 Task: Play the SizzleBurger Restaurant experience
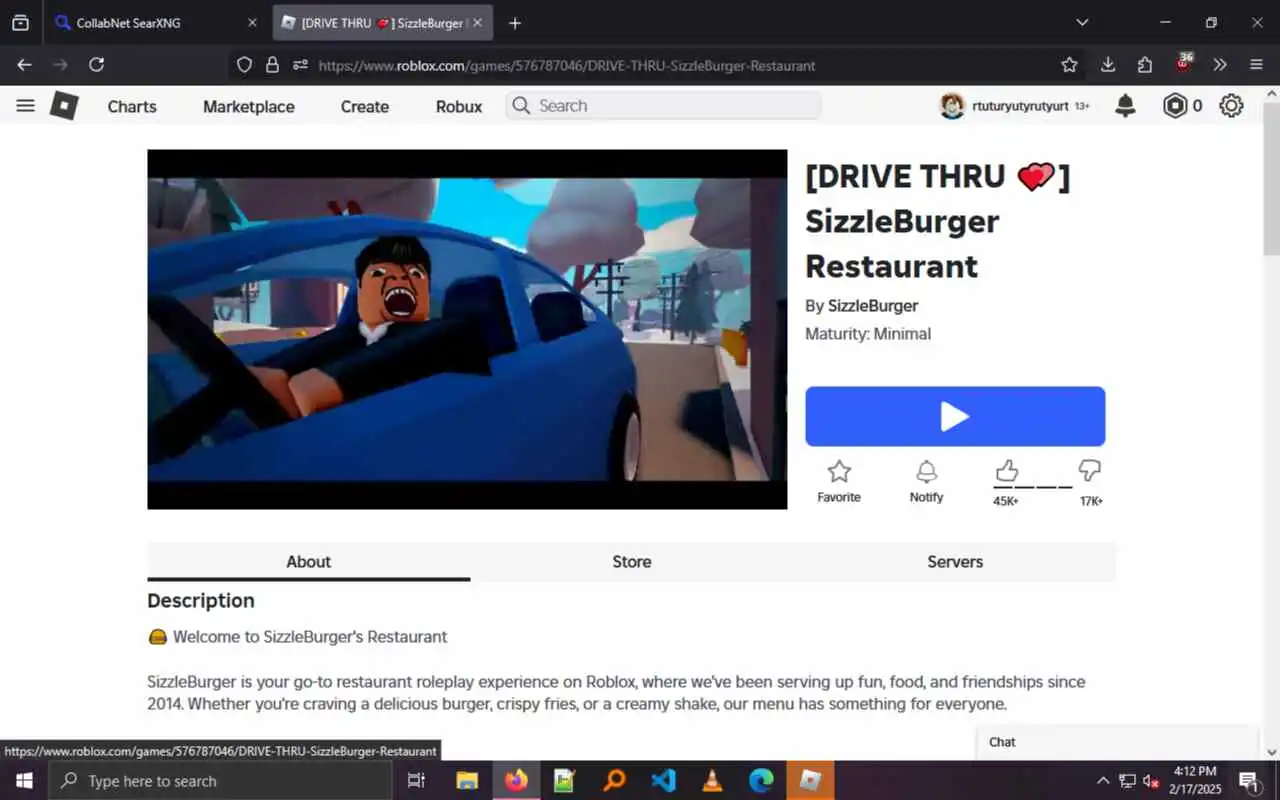[x=955, y=416]
